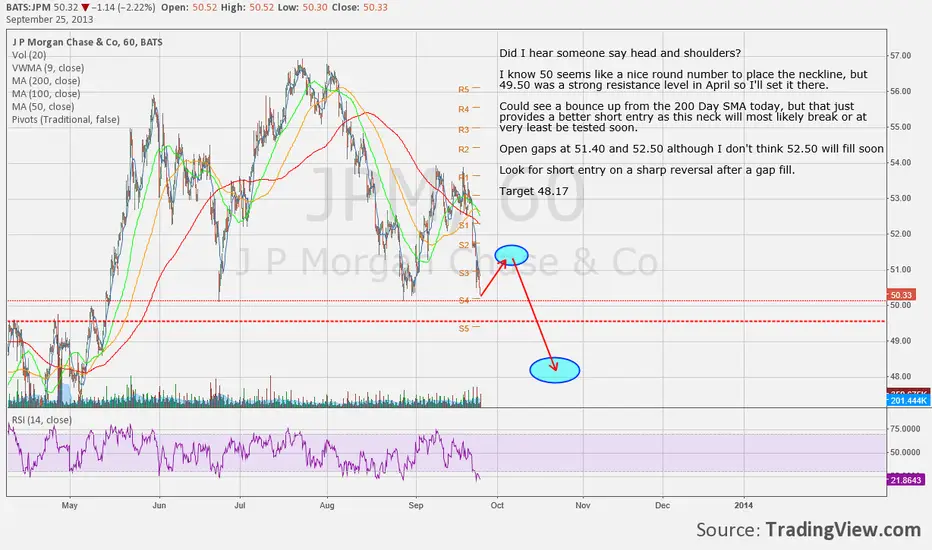932x550 pixels.
Task: Click the 201.444K volume tag
Action: coord(908,401)
